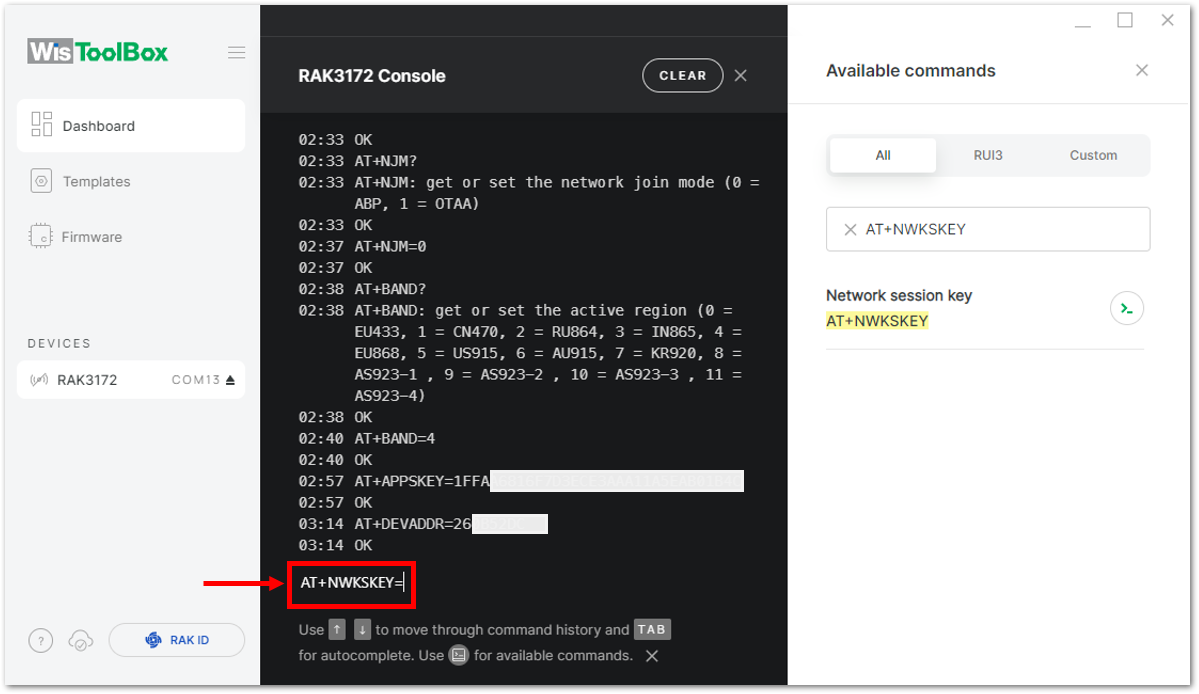This screenshot has width=1199, height=694.
Task: Eject the RAK3172 device on COM13
Action: [230, 380]
